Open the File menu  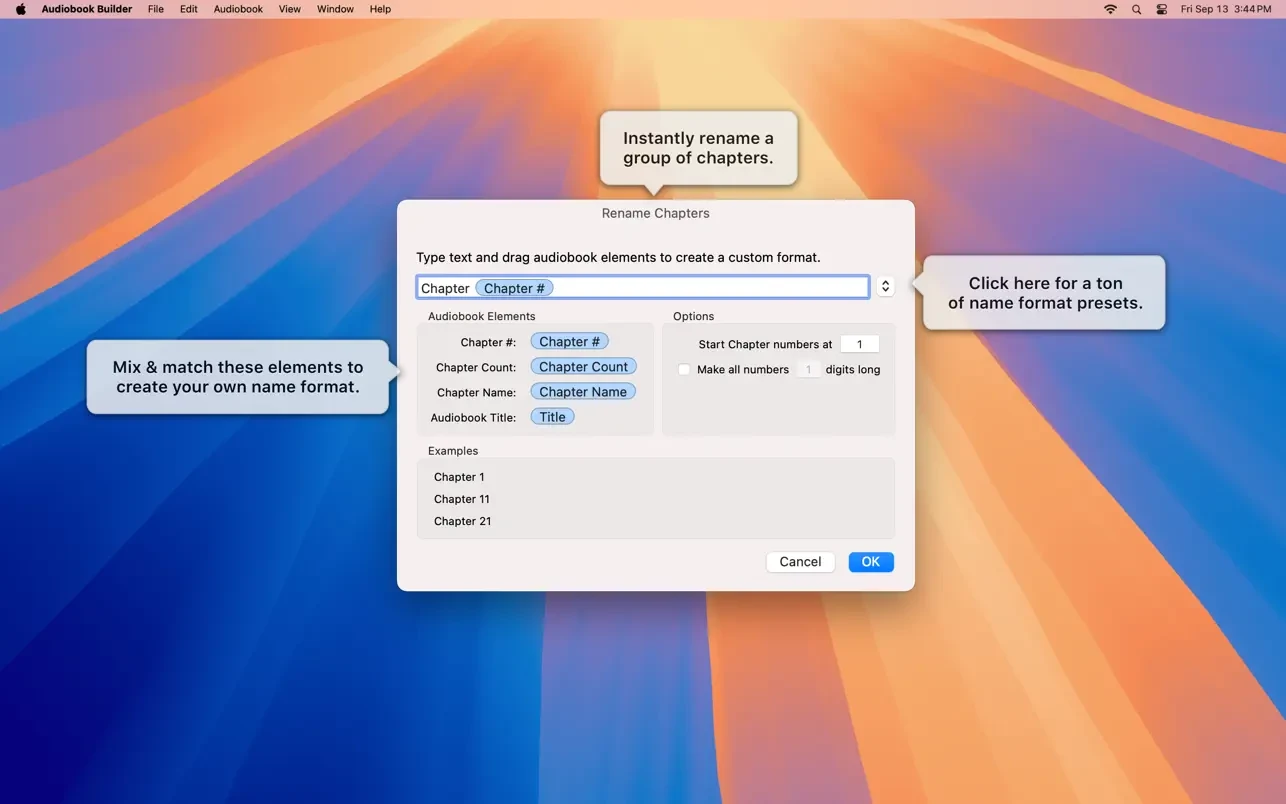[156, 9]
